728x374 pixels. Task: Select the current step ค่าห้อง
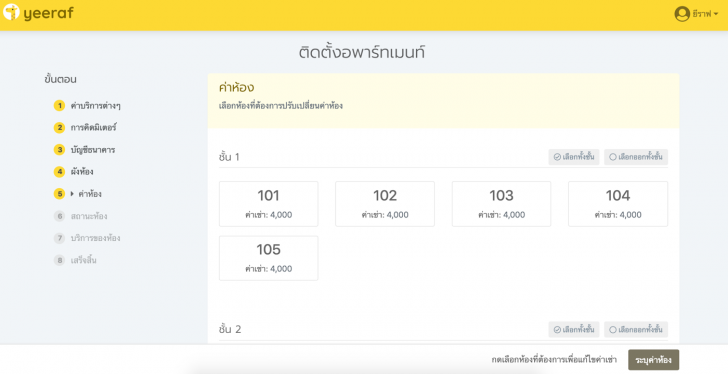[x=90, y=194]
